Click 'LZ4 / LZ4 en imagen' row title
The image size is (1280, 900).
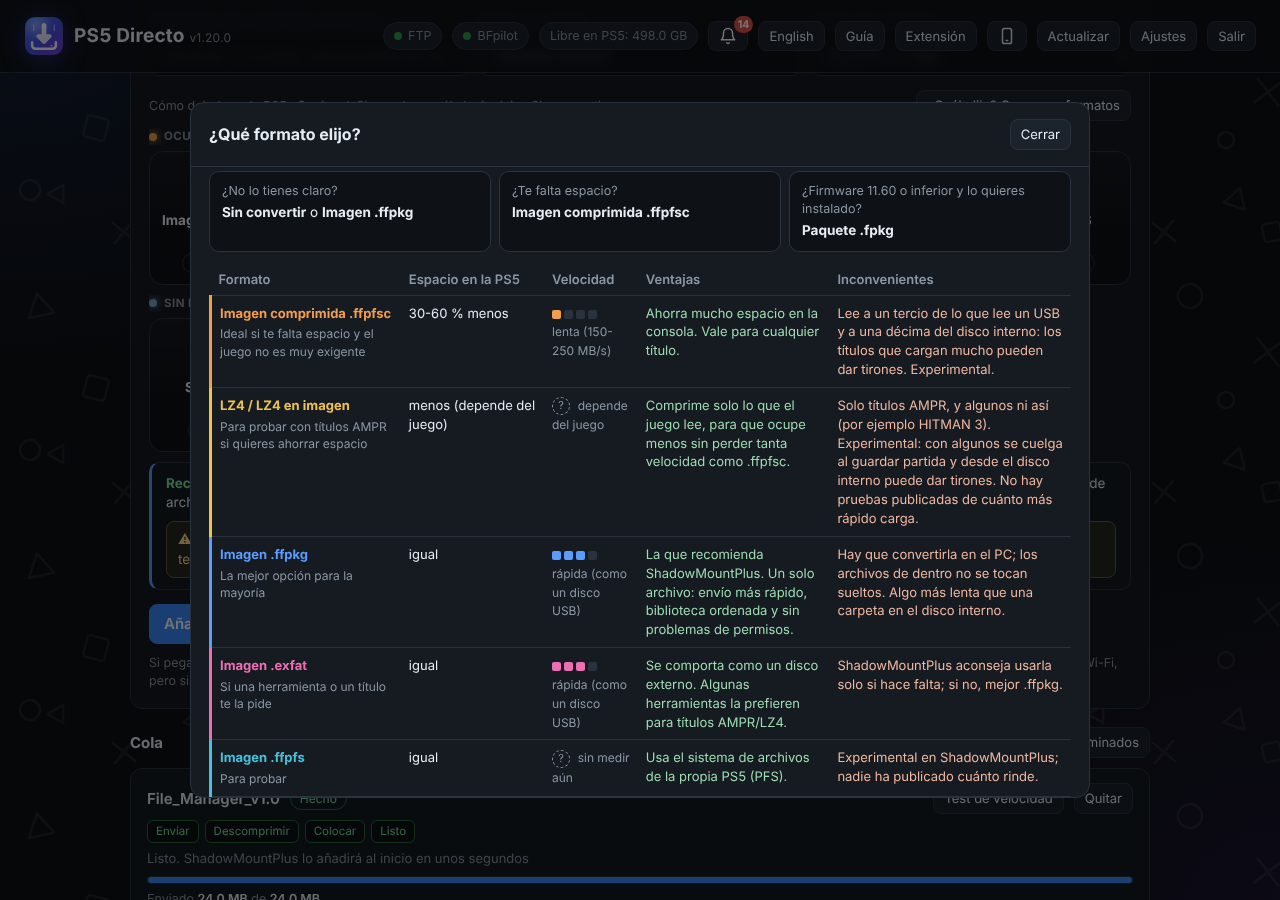point(285,406)
